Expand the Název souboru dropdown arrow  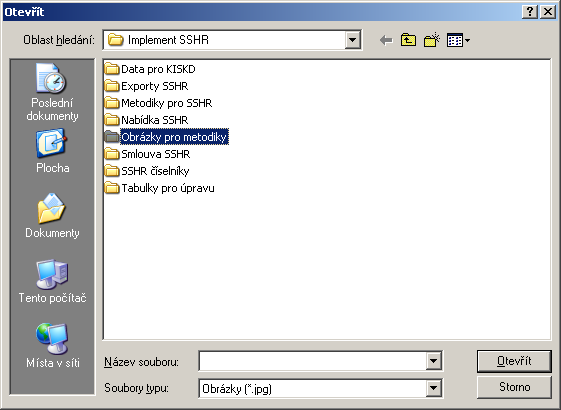(x=433, y=361)
